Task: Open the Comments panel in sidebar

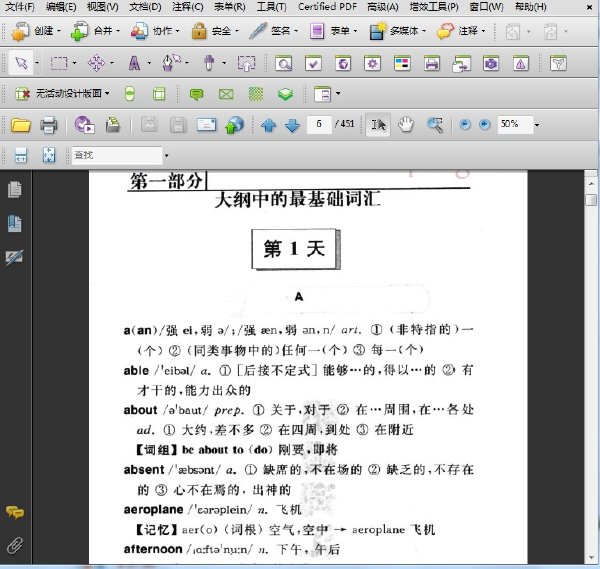Action: pos(15,512)
